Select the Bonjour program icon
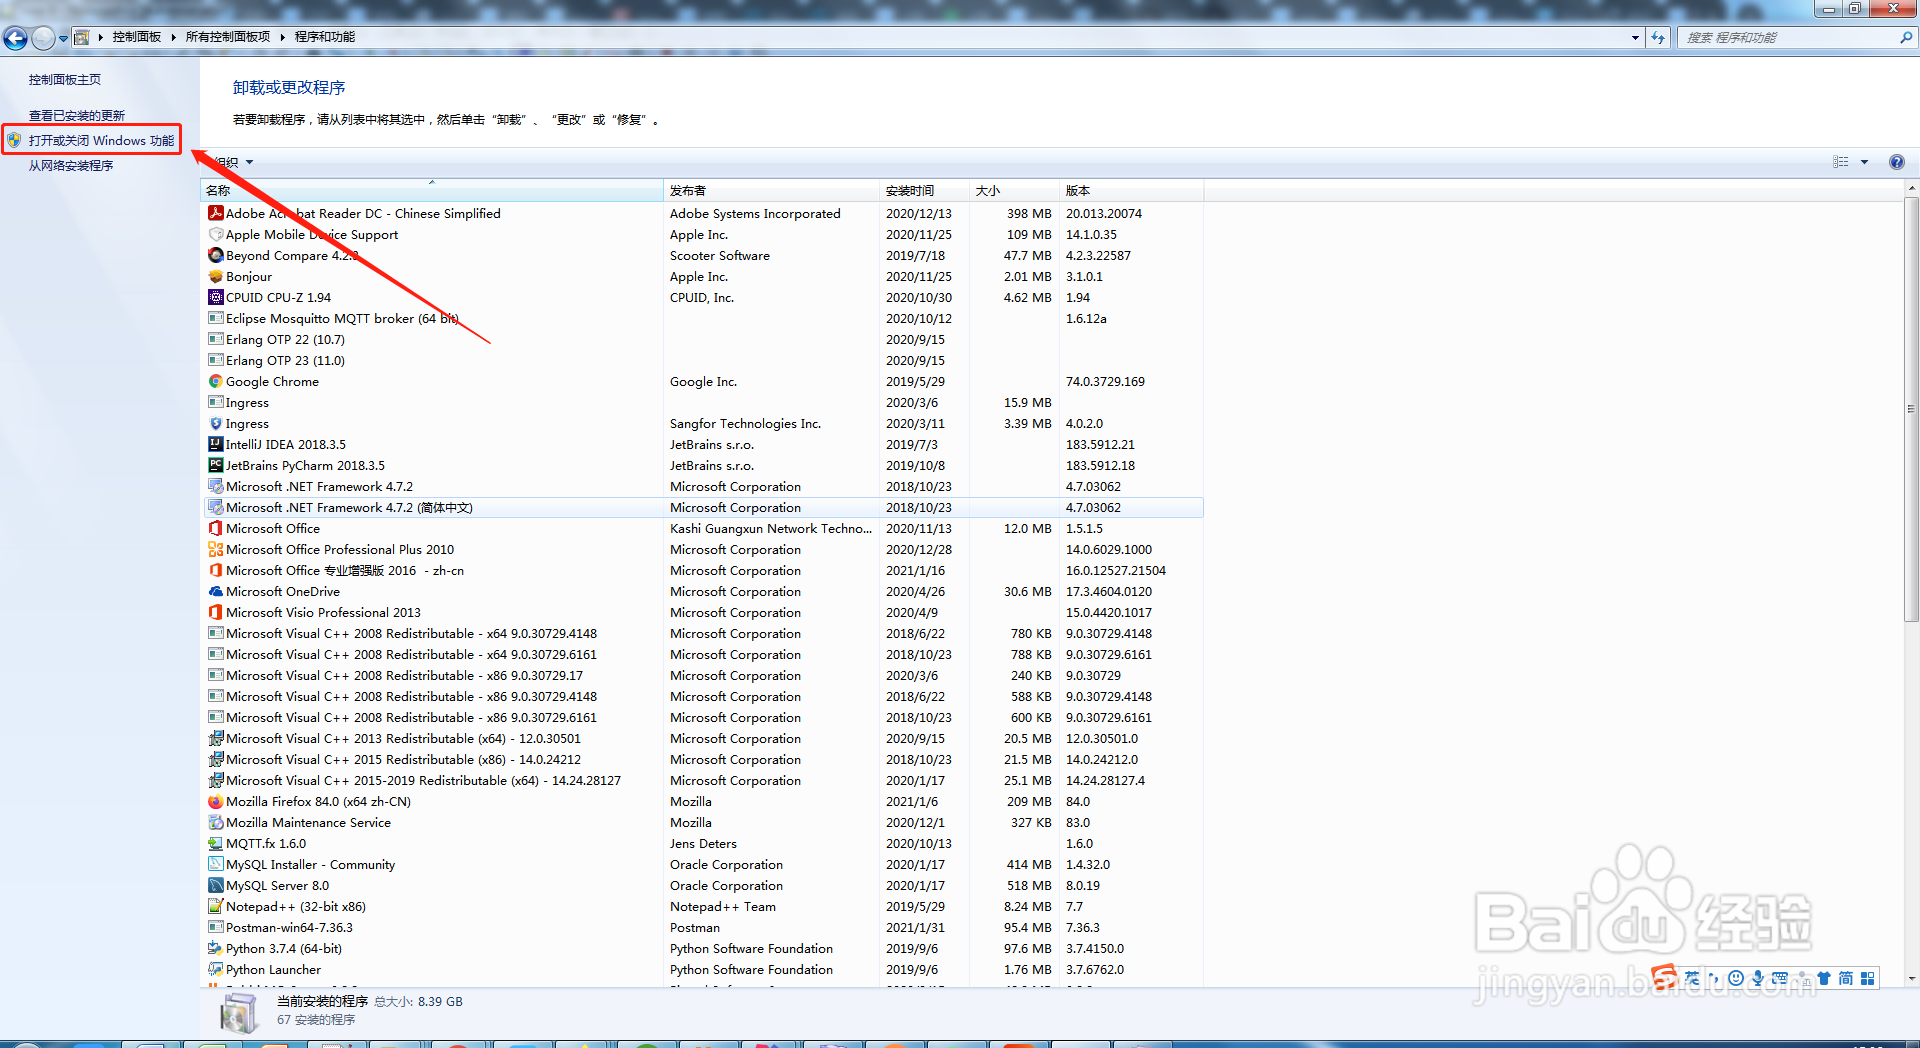 215,276
